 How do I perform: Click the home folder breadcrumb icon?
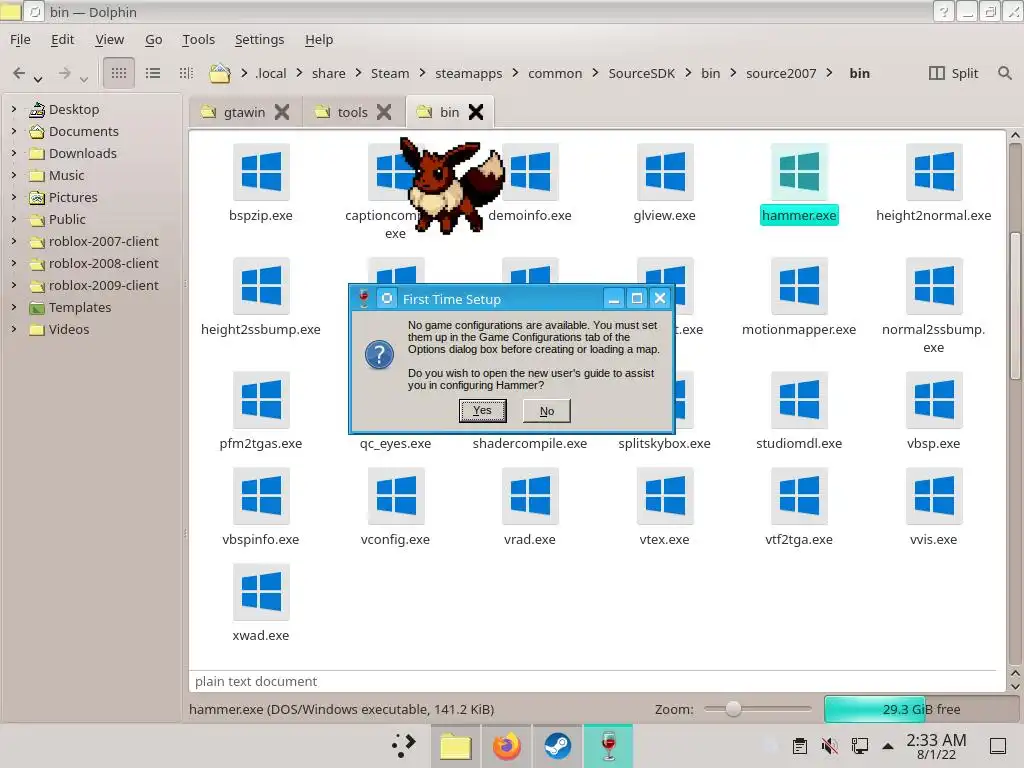(219, 73)
